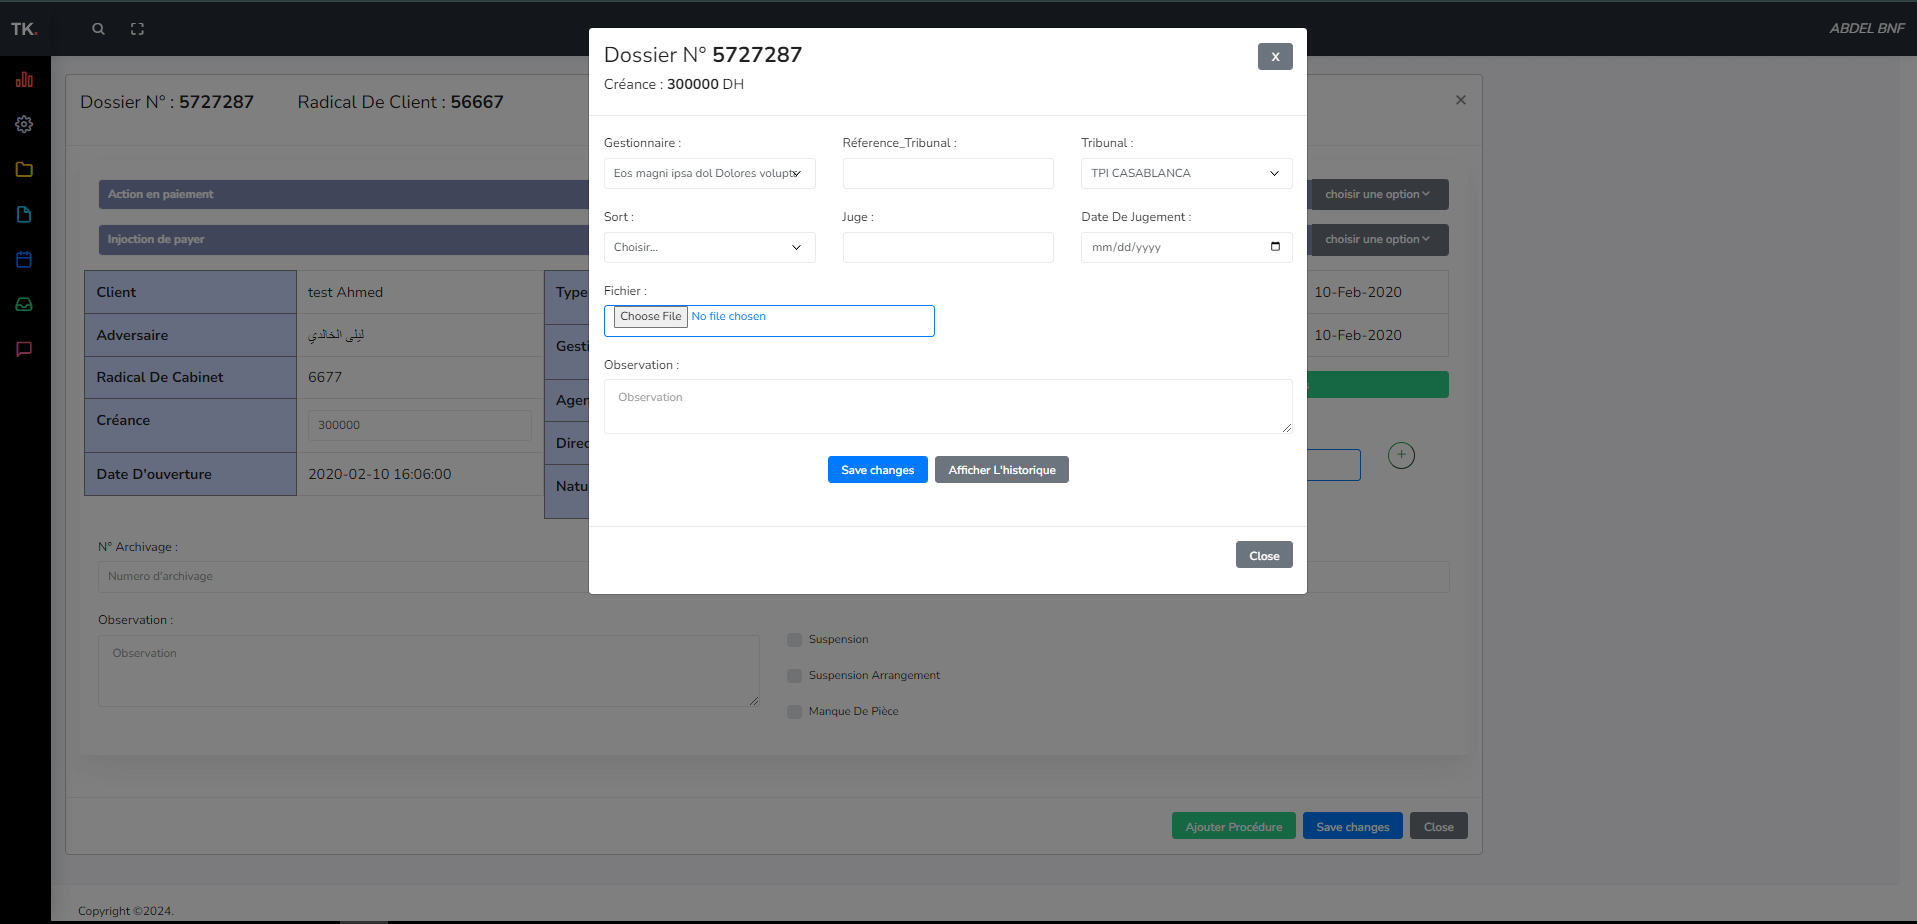The width and height of the screenshot is (1917, 924).
Task: Click the green plus circle icon
Action: [1401, 455]
